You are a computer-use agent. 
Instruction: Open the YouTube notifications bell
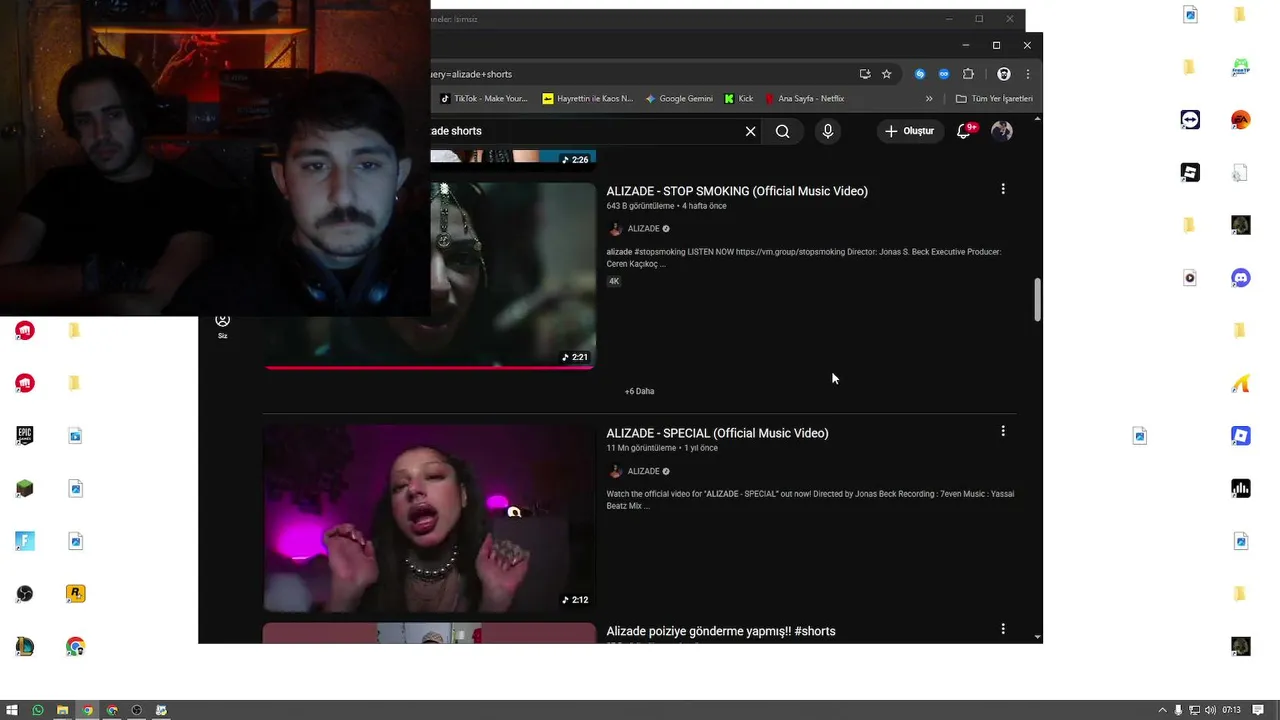[965, 131]
